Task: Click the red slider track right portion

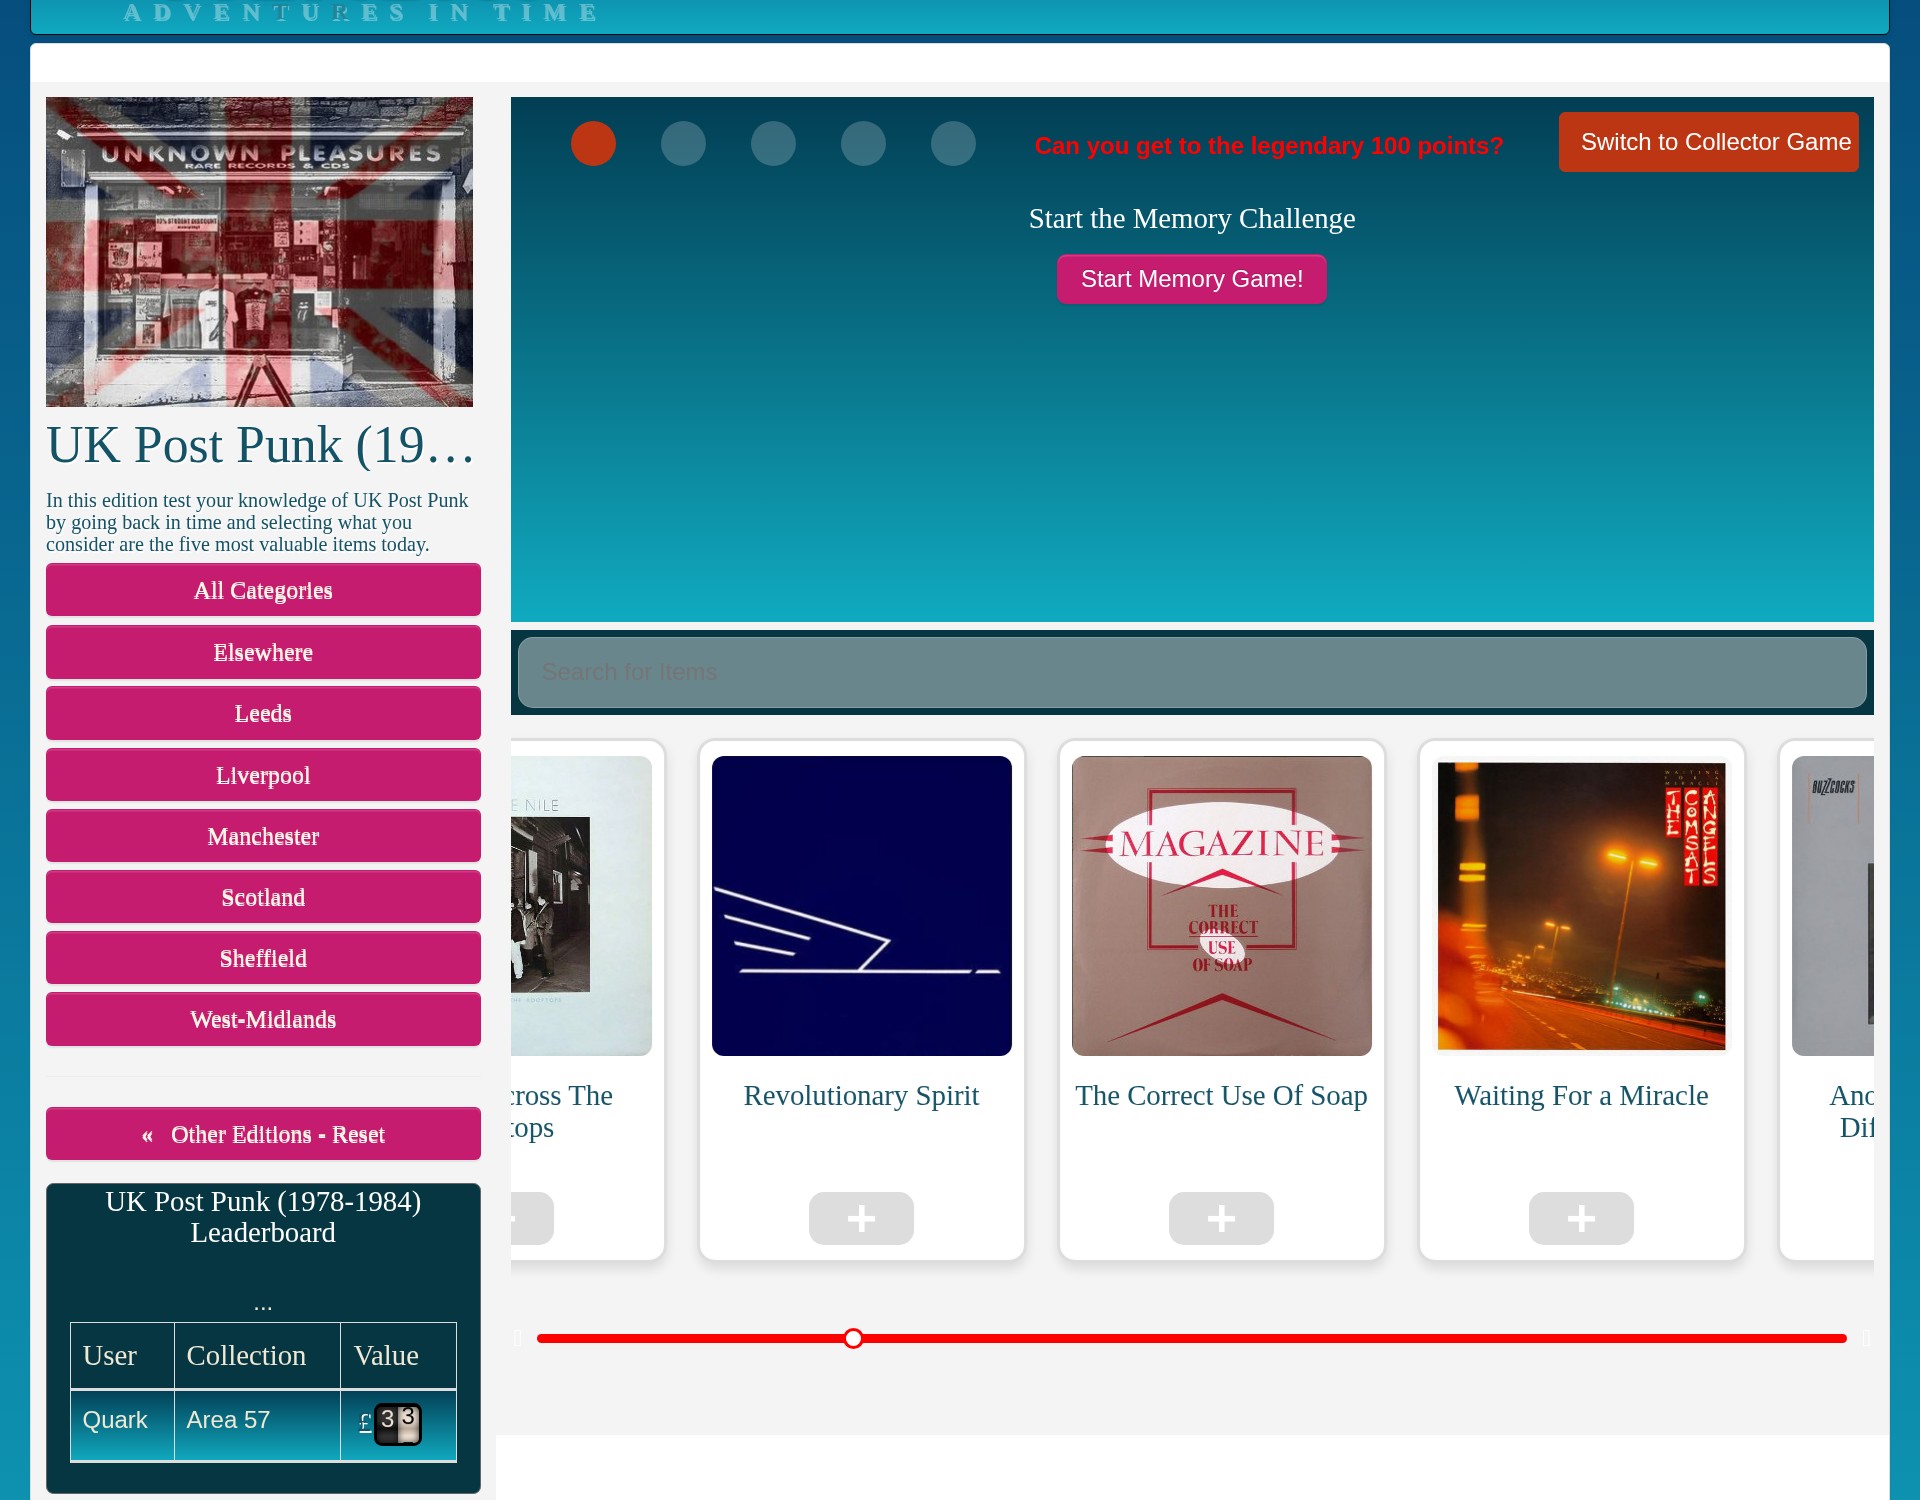Action: tap(1355, 1338)
